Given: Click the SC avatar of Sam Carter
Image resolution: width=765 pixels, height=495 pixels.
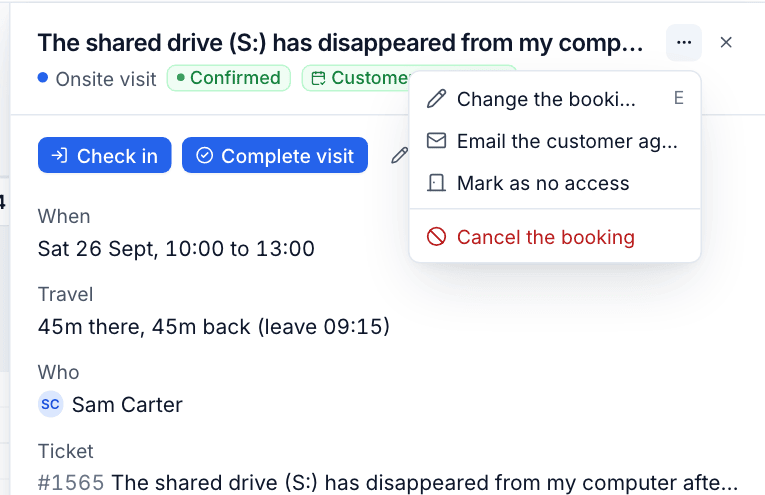Looking at the screenshot, I should coord(51,404).
